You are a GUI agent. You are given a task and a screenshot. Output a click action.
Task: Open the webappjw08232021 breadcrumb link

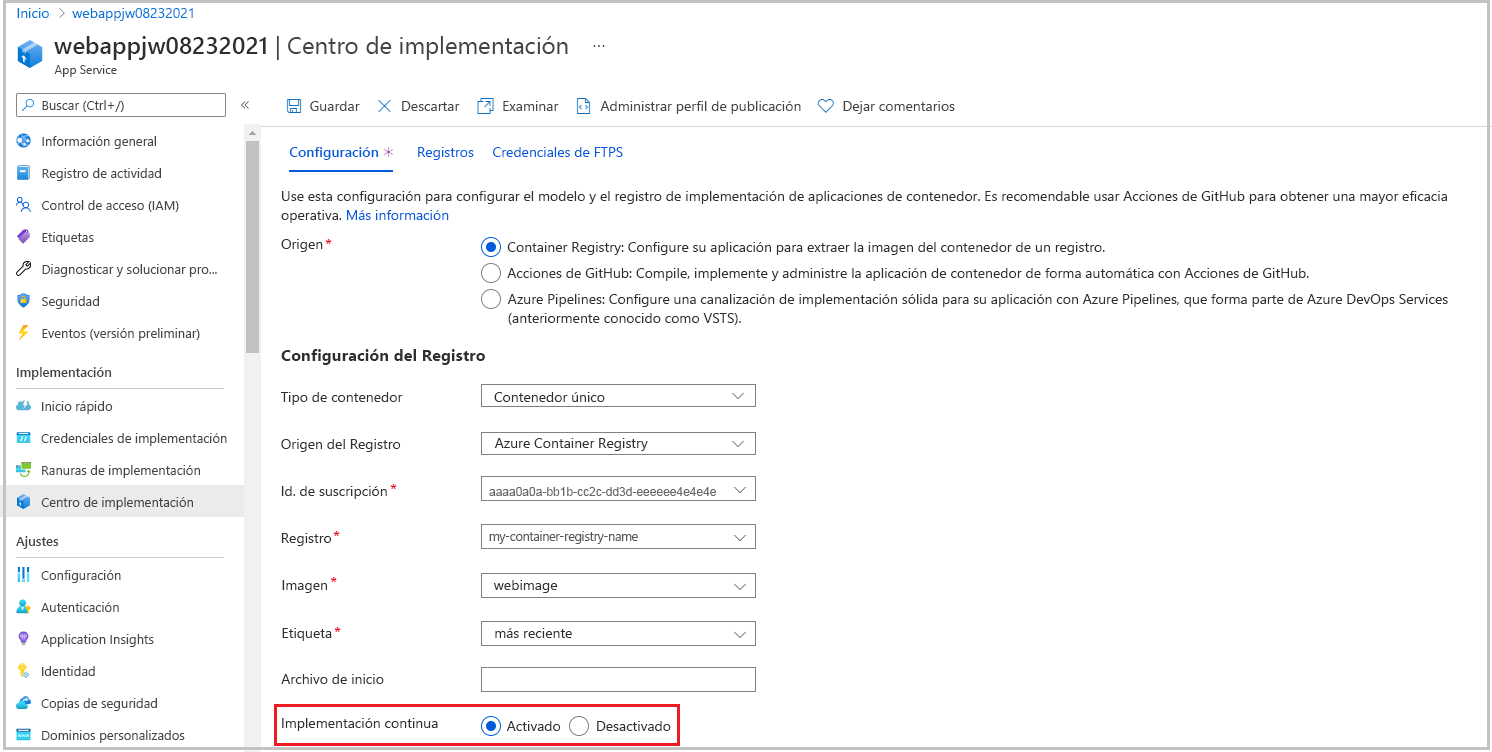pos(133,13)
